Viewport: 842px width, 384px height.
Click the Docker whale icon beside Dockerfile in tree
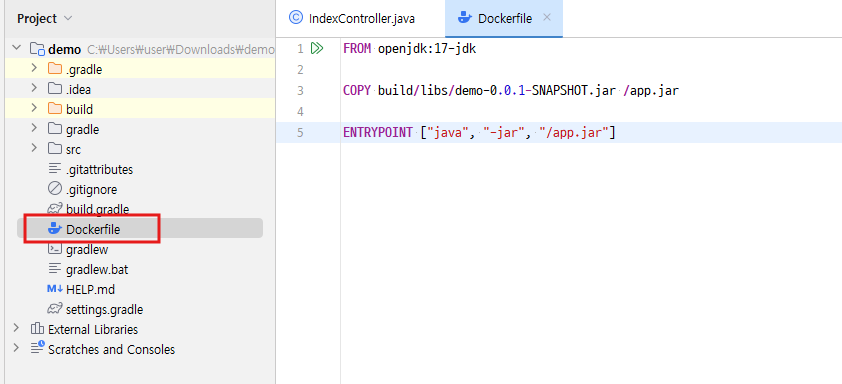pyautogui.click(x=55, y=229)
